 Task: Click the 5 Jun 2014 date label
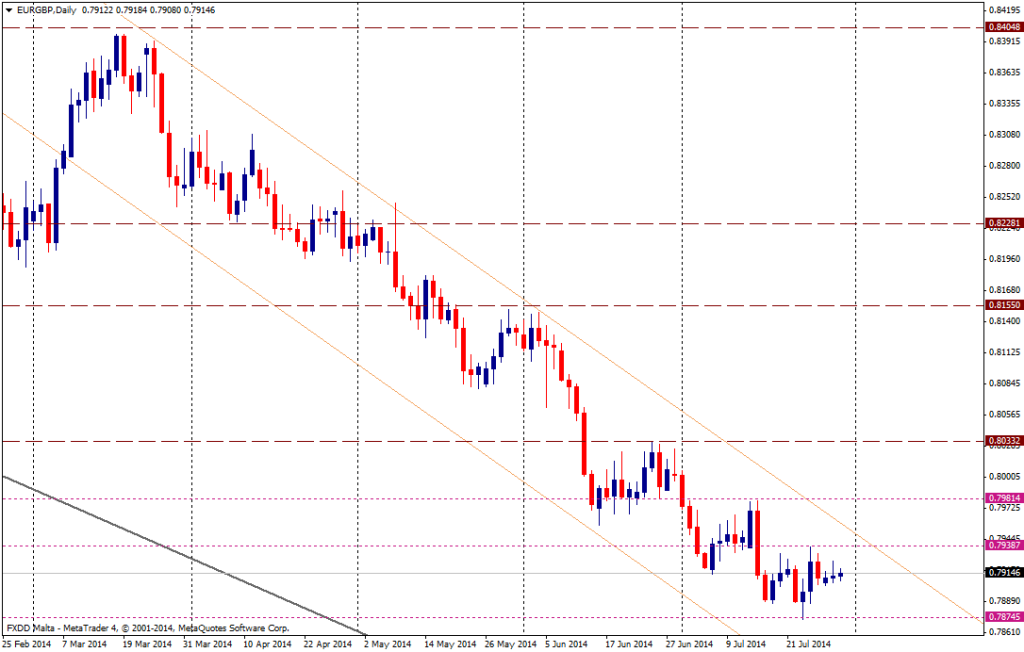point(566,644)
